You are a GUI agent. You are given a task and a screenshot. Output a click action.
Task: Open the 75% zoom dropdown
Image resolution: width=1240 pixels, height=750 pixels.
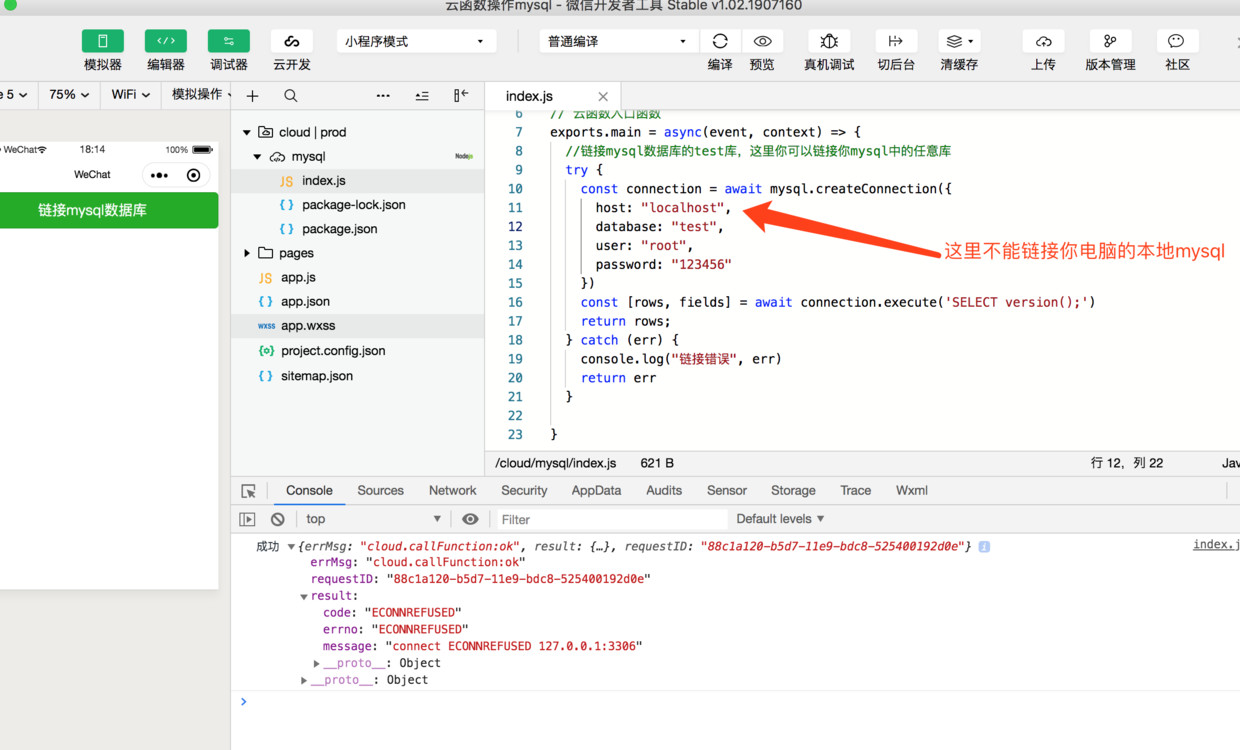pos(69,94)
